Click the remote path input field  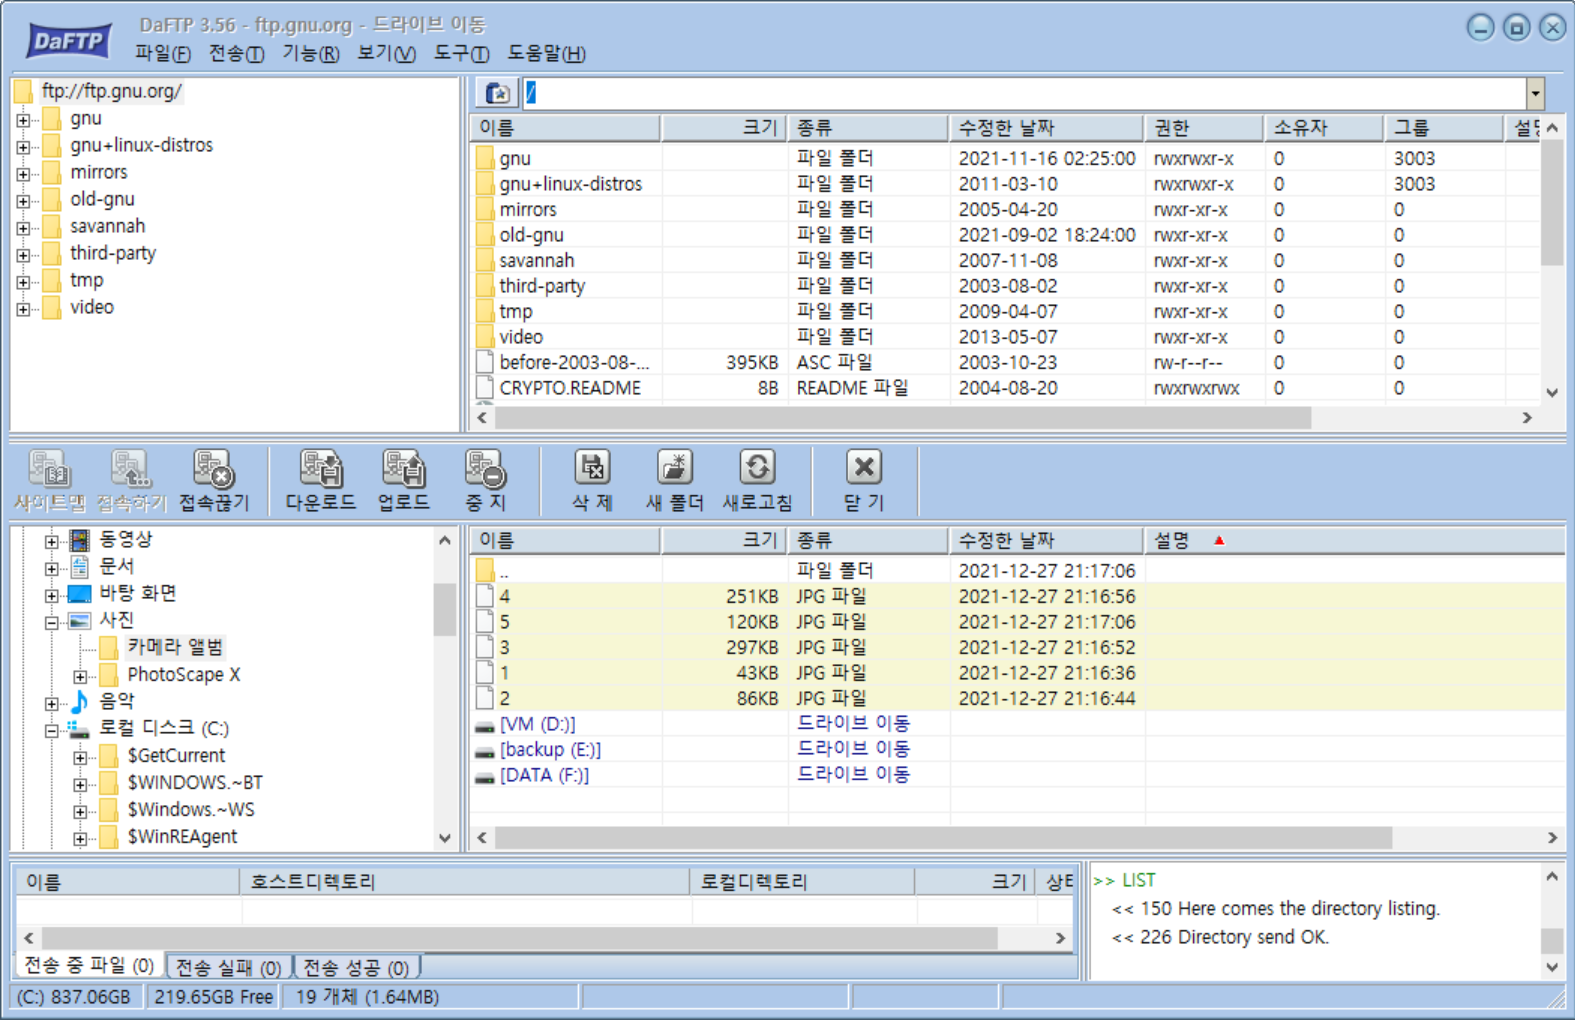[1025, 93]
